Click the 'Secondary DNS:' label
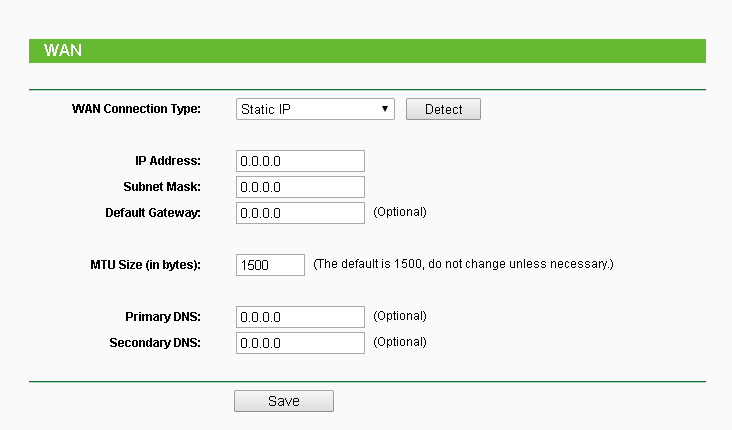Screen dimensions: 732x430 click(x=155, y=342)
